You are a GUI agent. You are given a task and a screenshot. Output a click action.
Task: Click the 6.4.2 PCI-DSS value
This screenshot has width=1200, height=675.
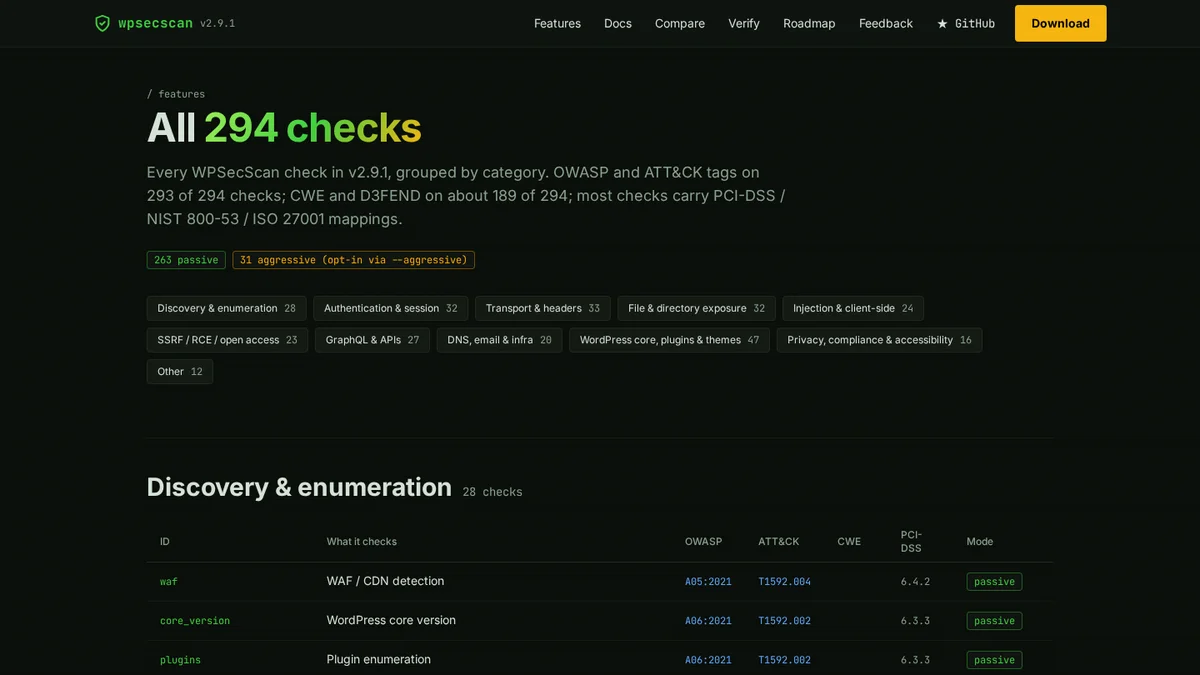click(915, 581)
